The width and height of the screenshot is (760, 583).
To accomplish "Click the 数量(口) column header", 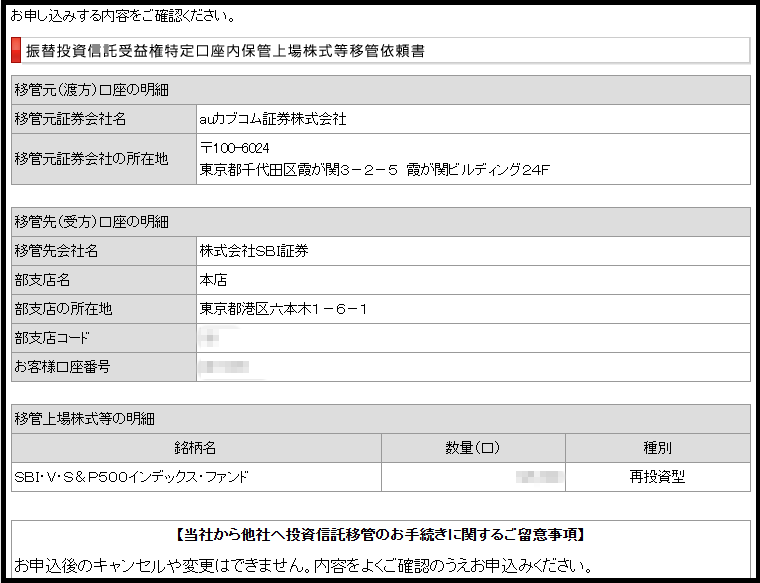I will 473,448.
